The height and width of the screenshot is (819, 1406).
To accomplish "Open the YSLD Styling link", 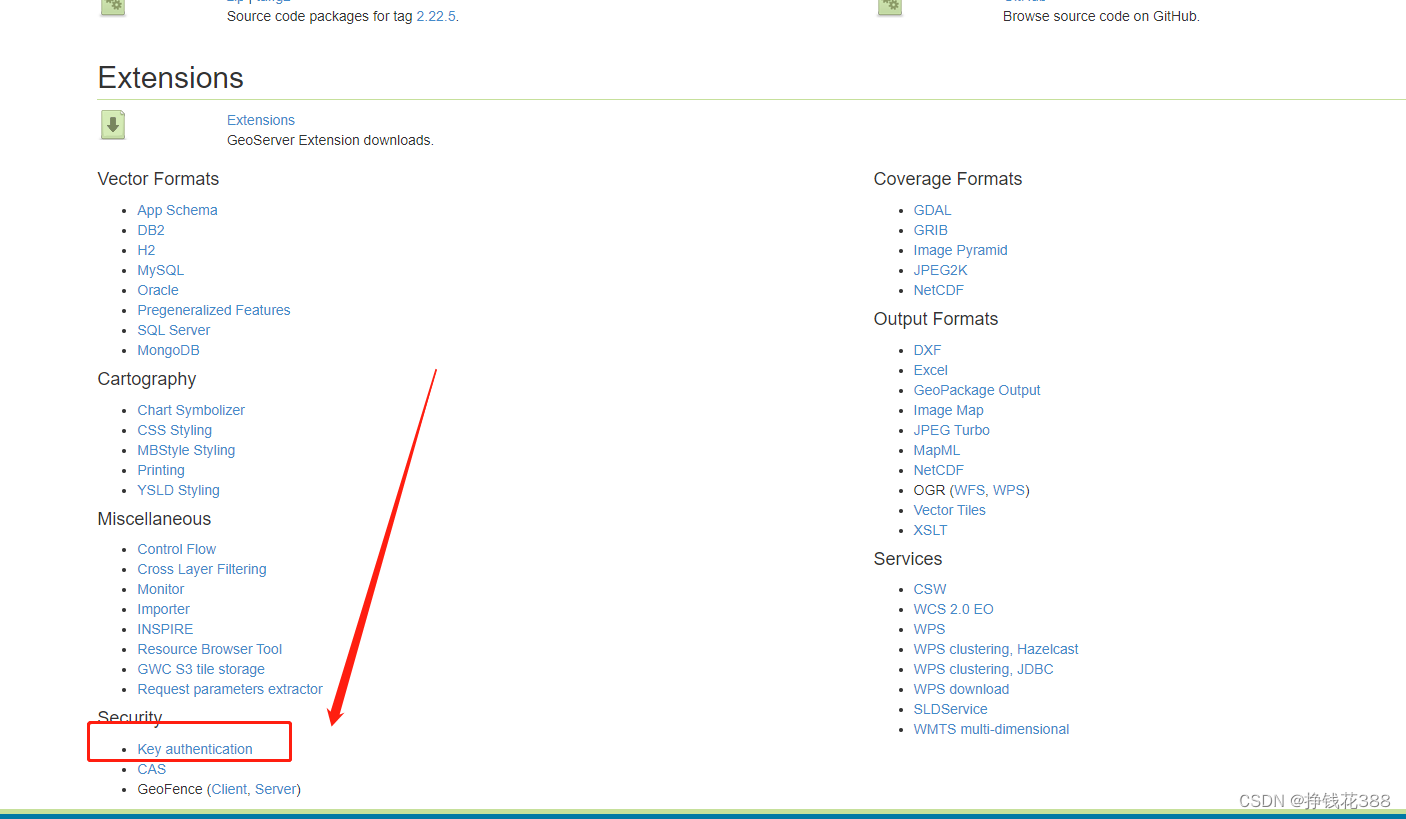I will coord(178,490).
